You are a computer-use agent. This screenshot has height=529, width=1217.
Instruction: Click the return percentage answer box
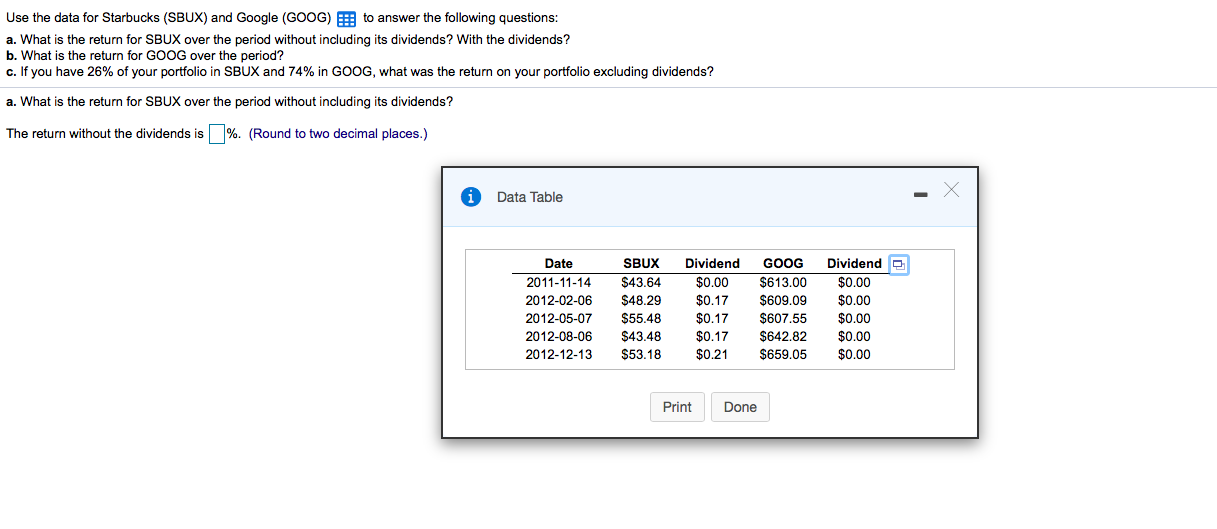(216, 134)
